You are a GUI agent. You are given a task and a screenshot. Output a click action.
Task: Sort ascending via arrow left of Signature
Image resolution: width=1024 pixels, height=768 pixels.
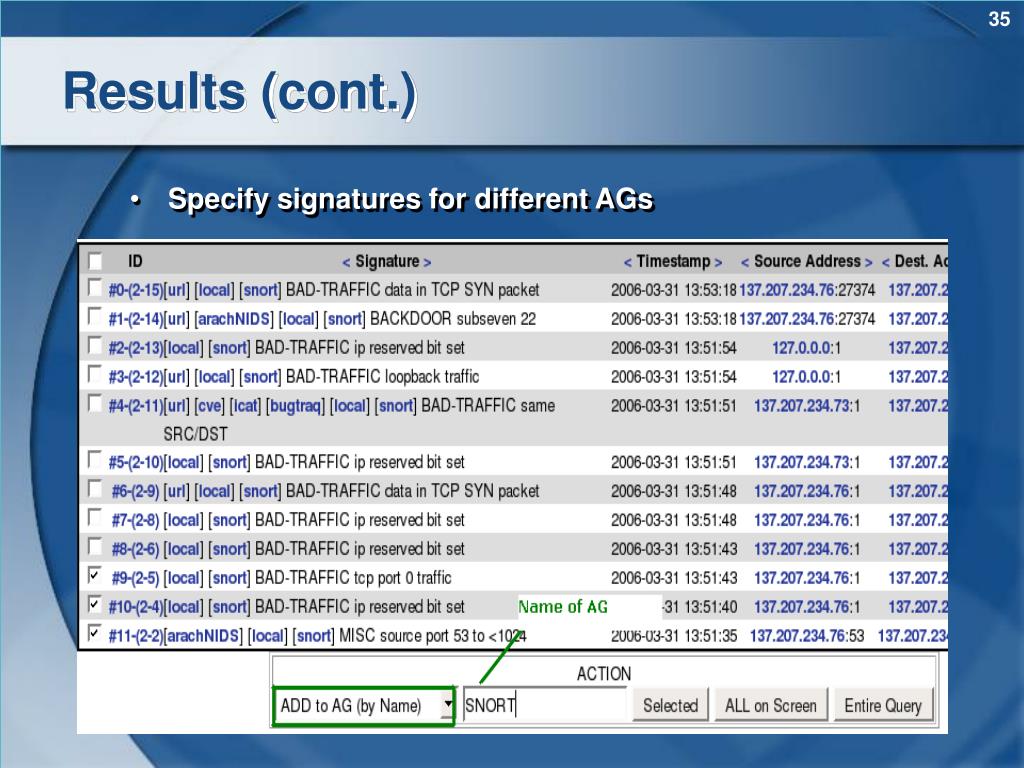coord(346,263)
